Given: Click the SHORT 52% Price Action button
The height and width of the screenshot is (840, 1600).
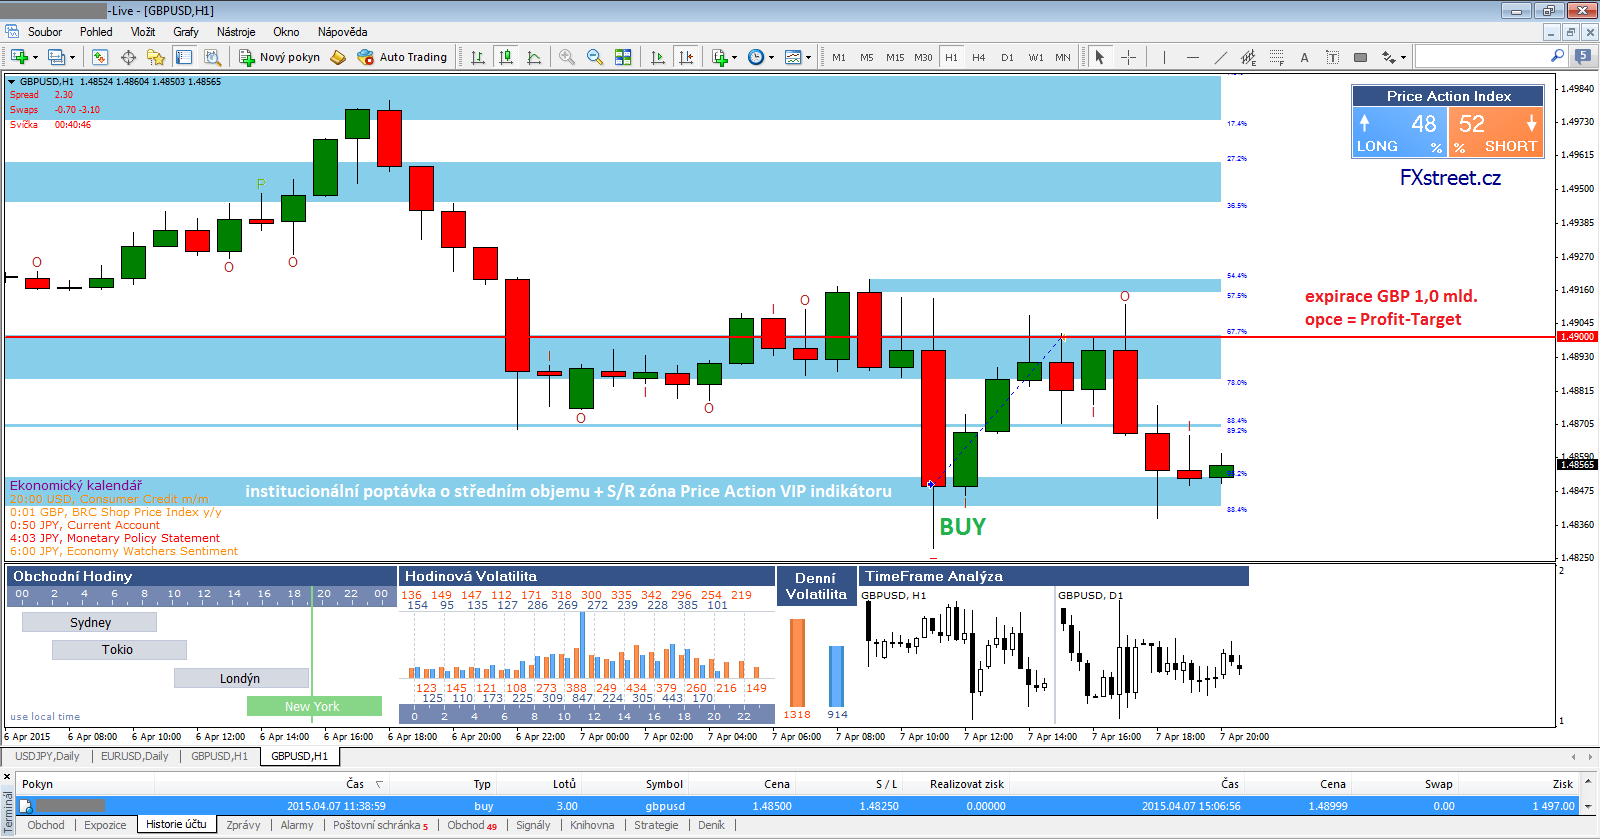Looking at the screenshot, I should point(1496,133).
